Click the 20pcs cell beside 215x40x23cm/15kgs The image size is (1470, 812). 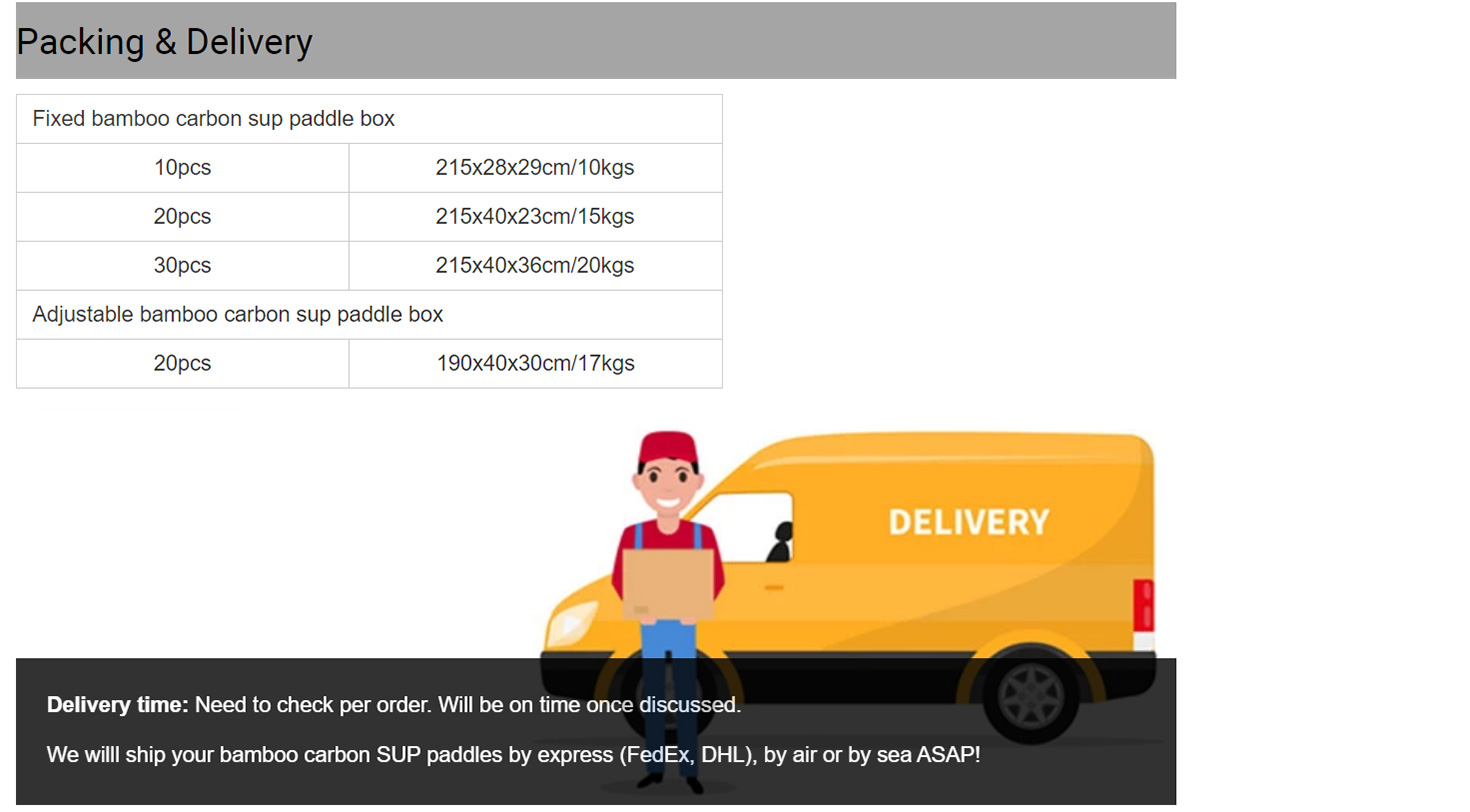(182, 217)
